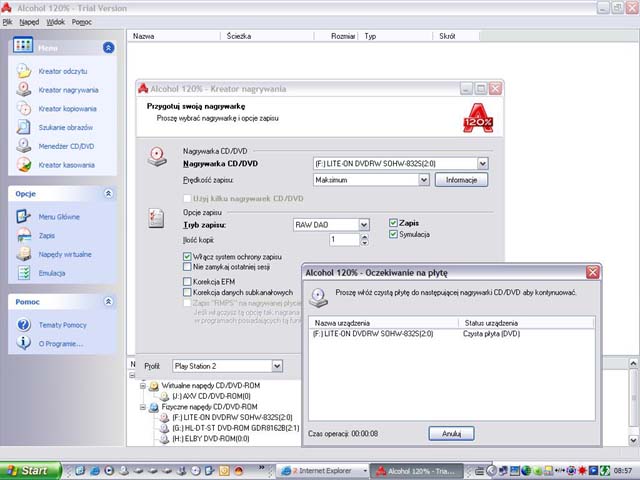The image size is (640, 480).
Task: Toggle Zapis checkbox
Action: (393, 223)
